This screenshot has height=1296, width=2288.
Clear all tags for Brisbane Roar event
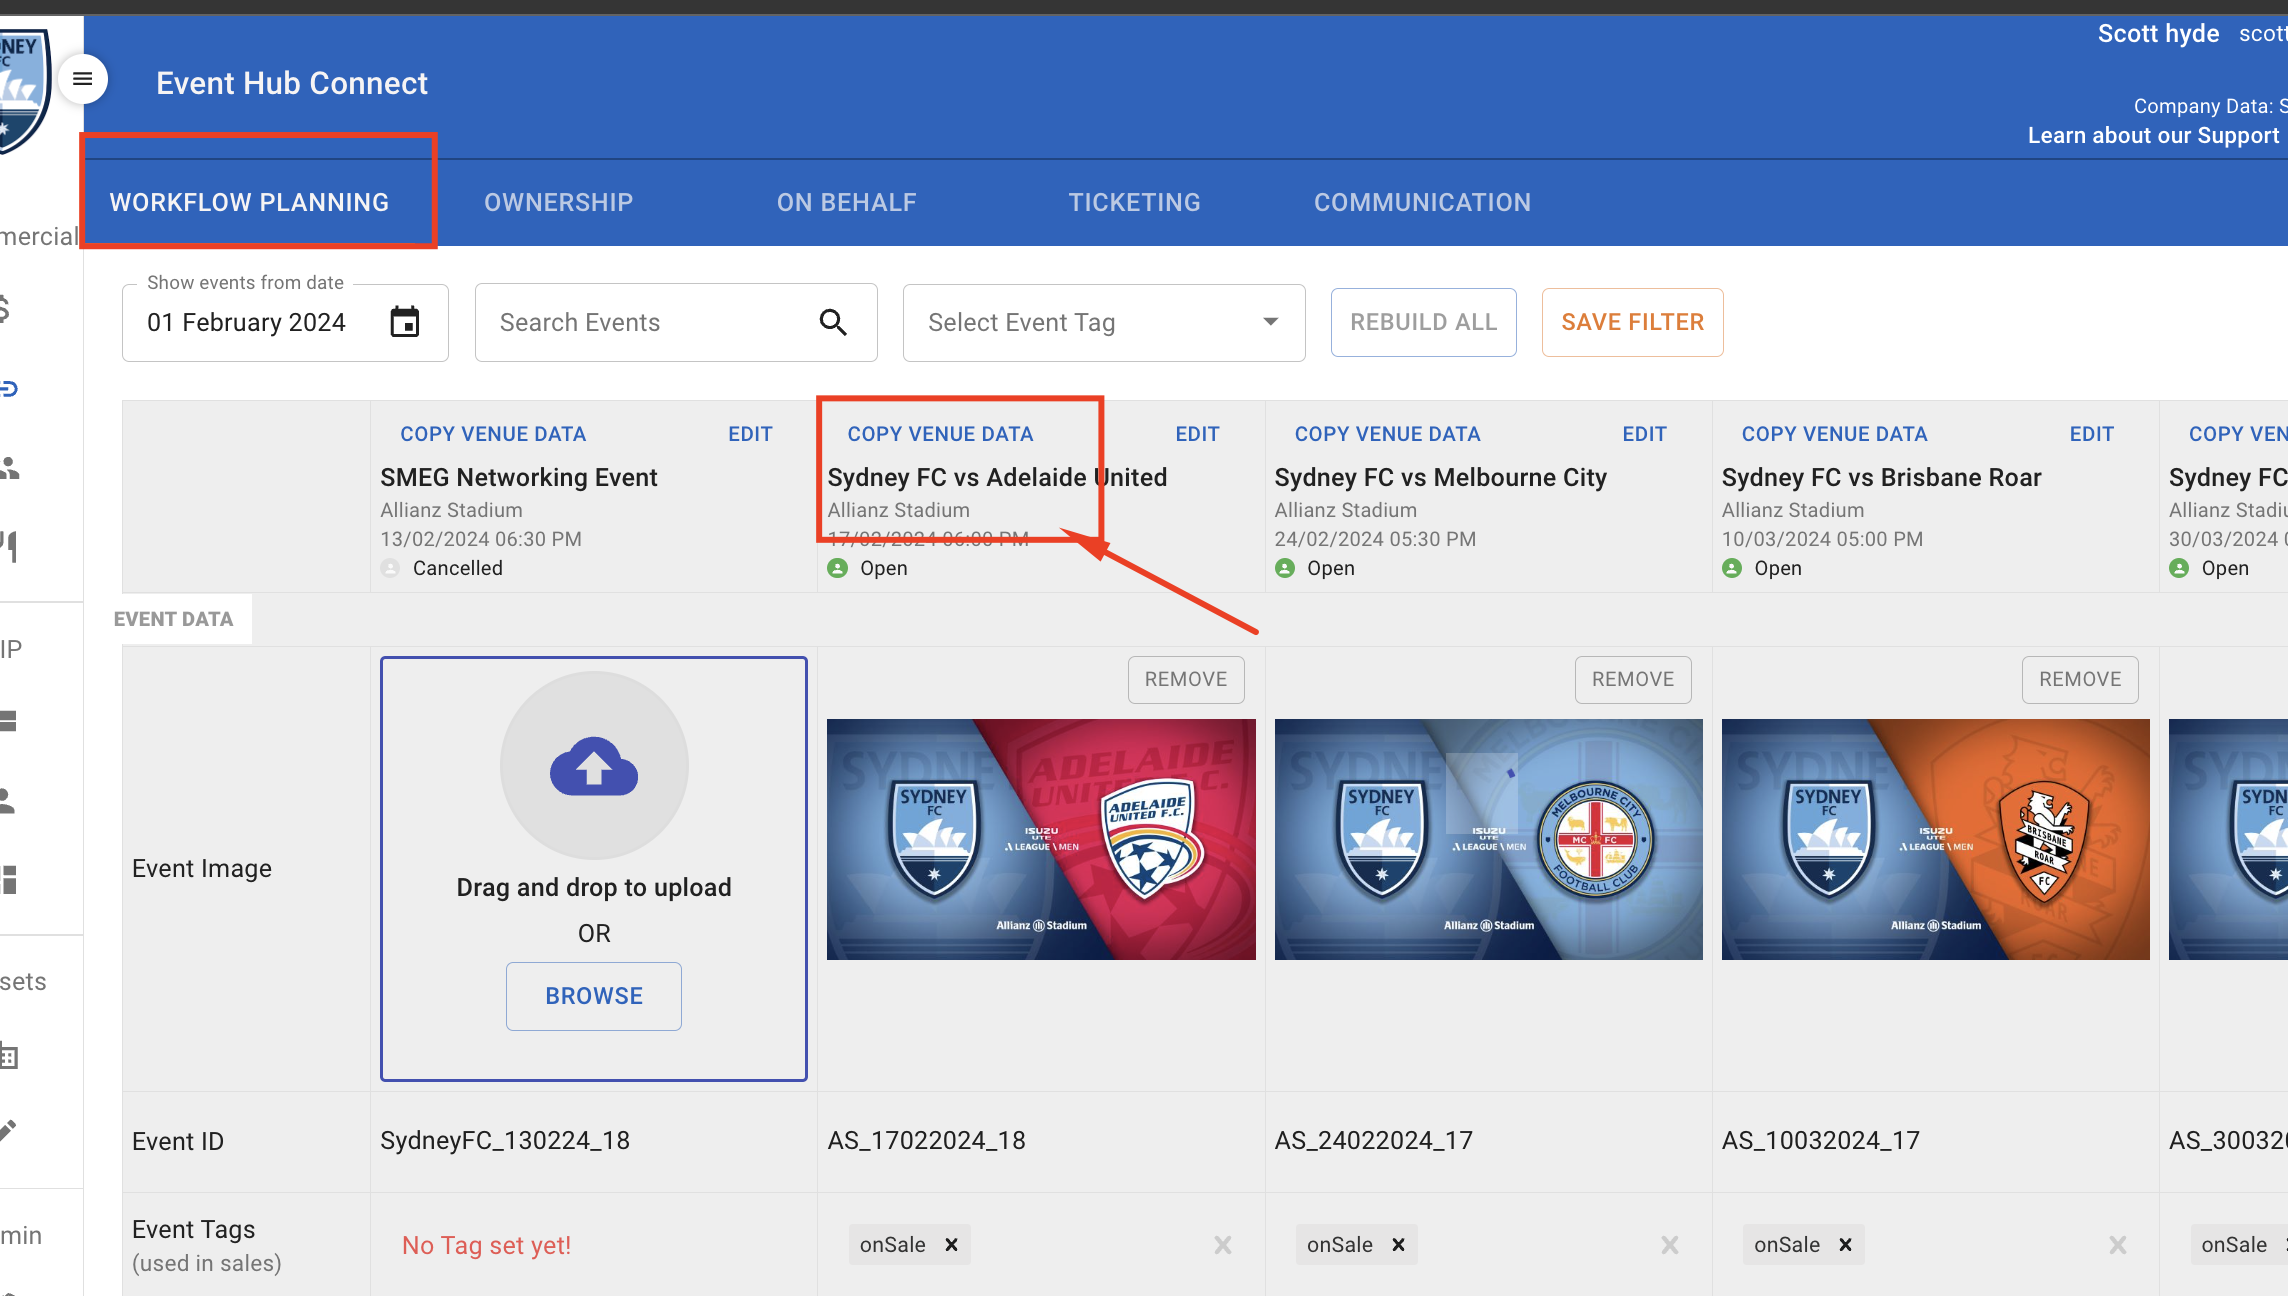(x=2117, y=1245)
